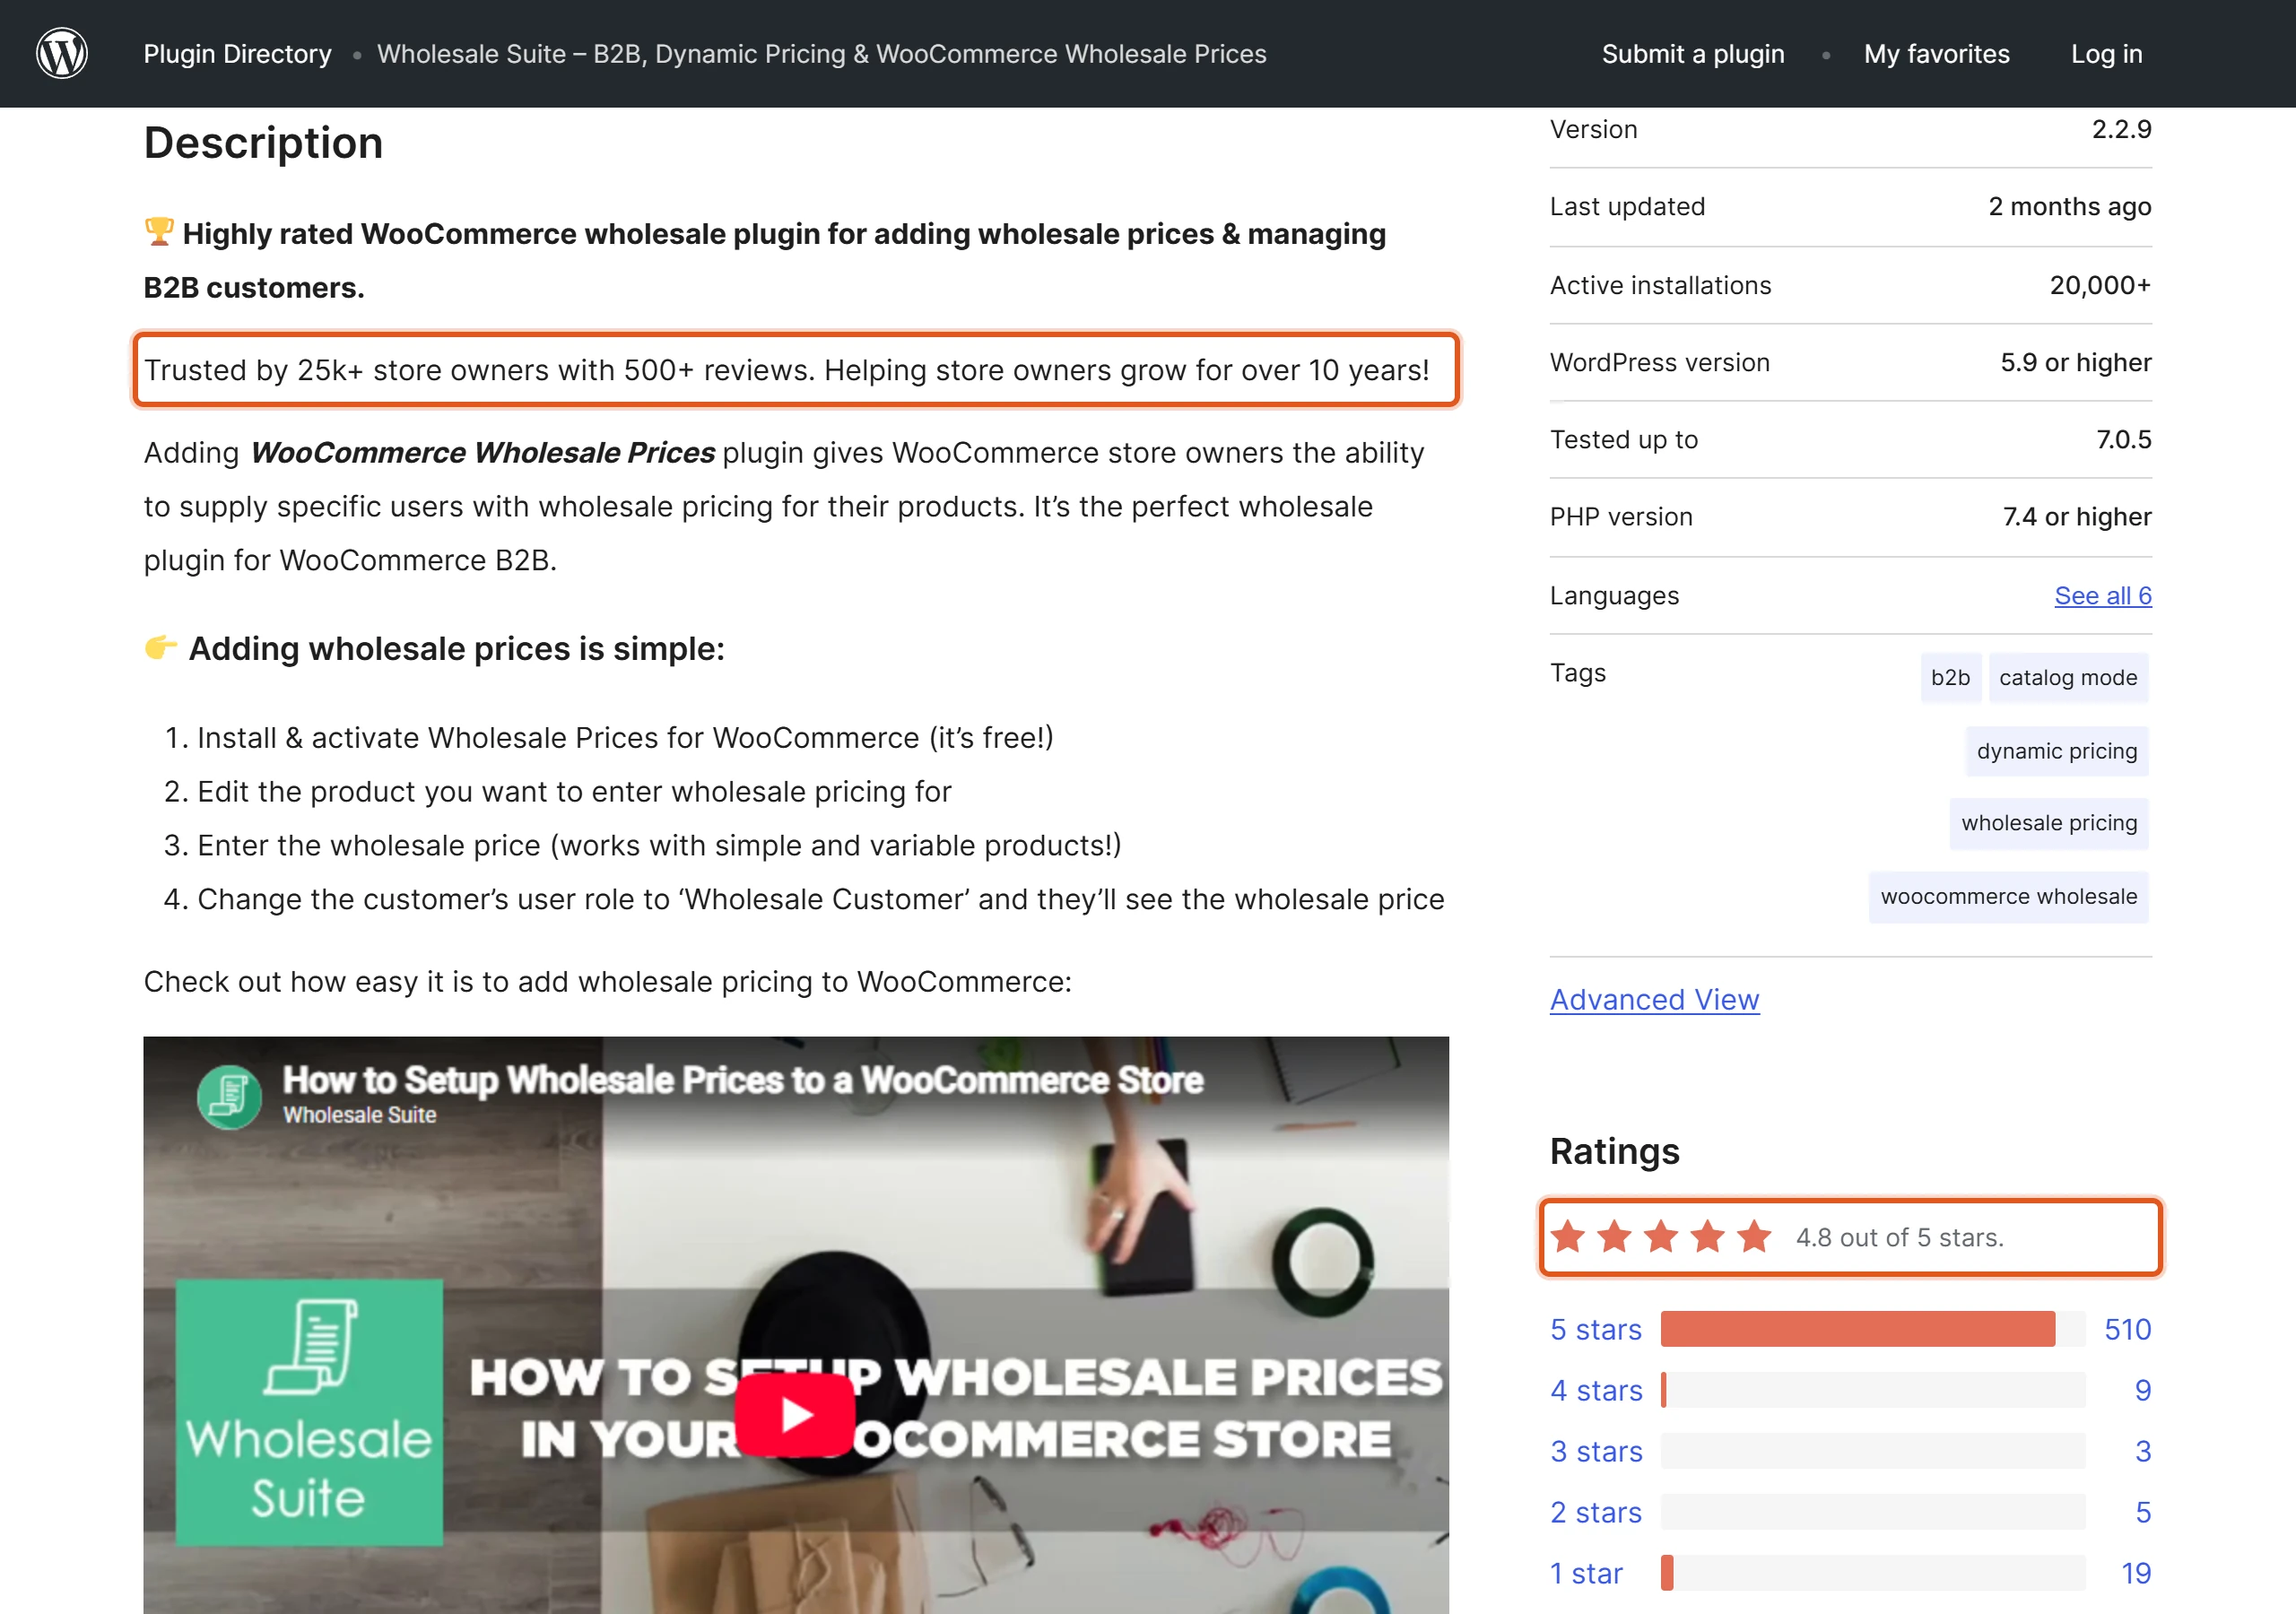Open Submit a plugin in the top navigation

[x=1693, y=54]
